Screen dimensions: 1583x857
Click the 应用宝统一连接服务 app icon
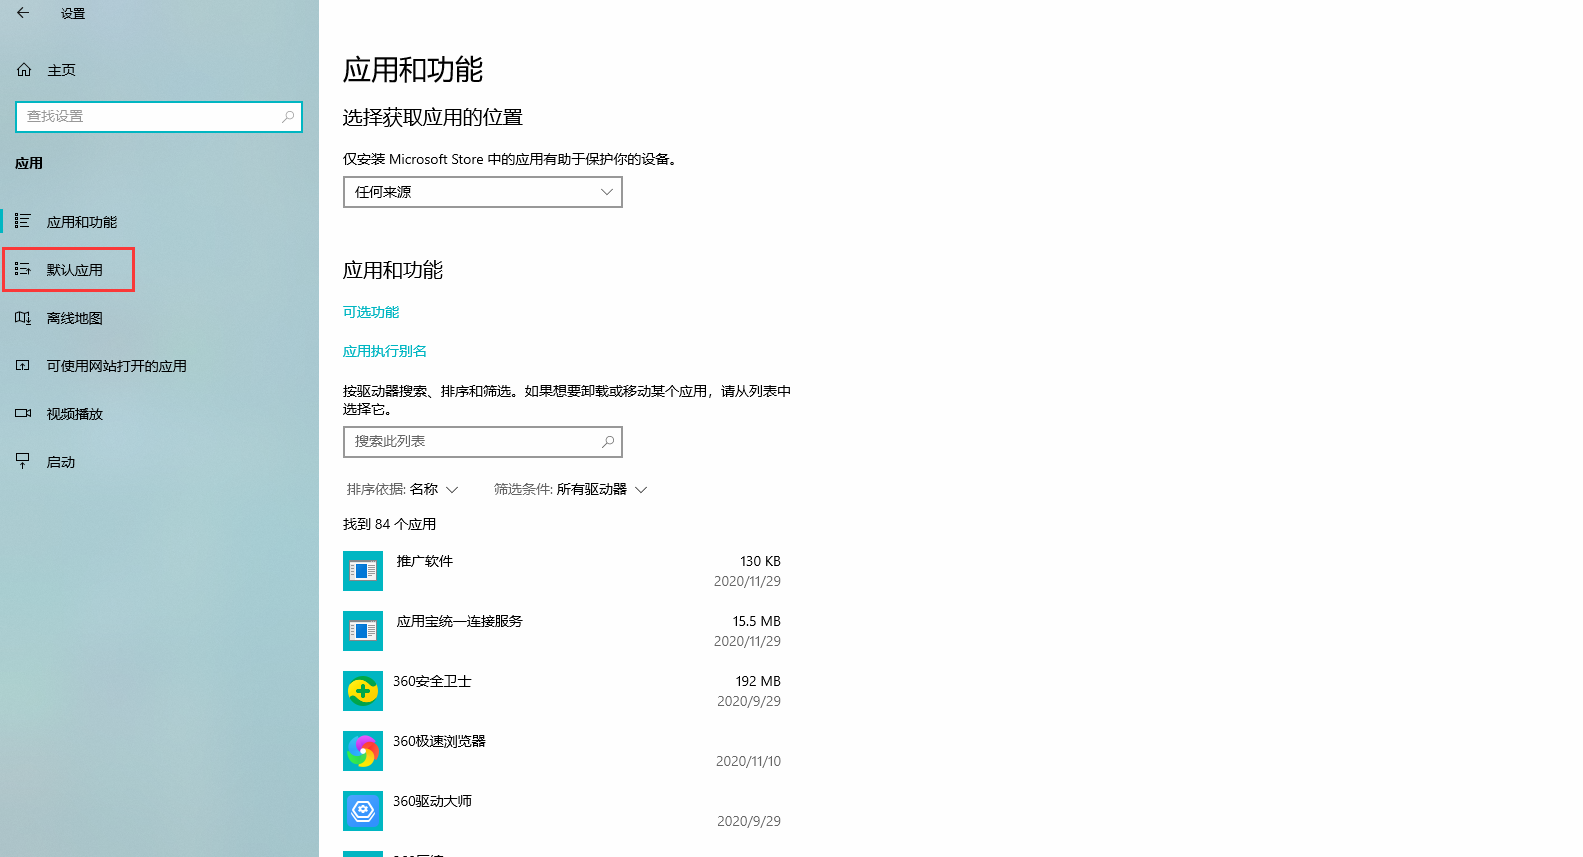pyautogui.click(x=363, y=631)
